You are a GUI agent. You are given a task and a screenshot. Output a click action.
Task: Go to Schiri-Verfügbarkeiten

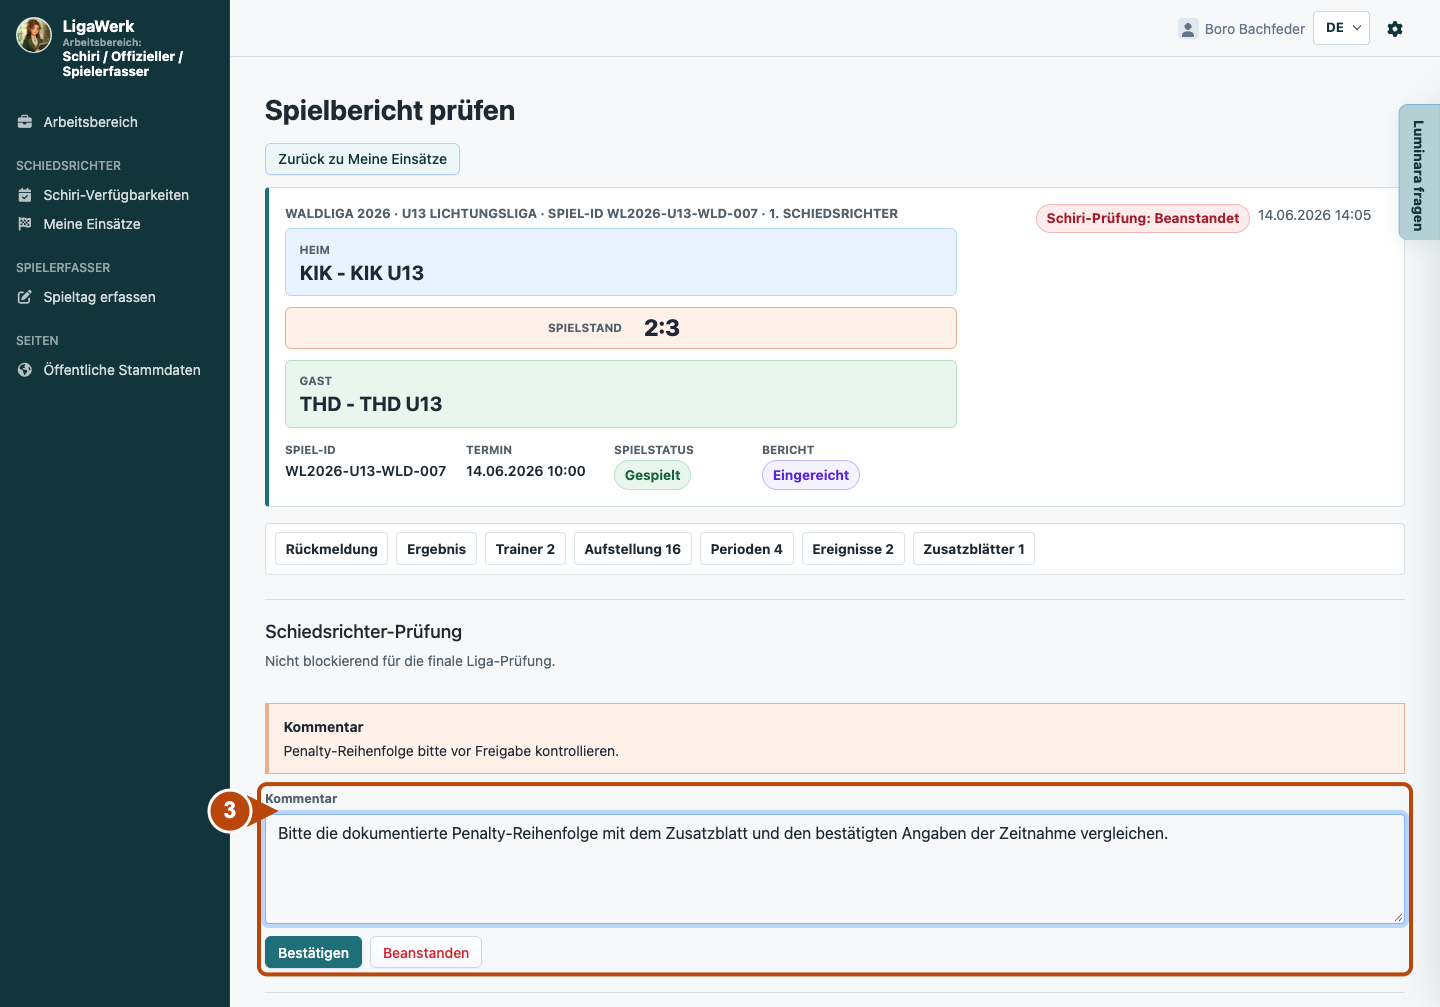(115, 195)
